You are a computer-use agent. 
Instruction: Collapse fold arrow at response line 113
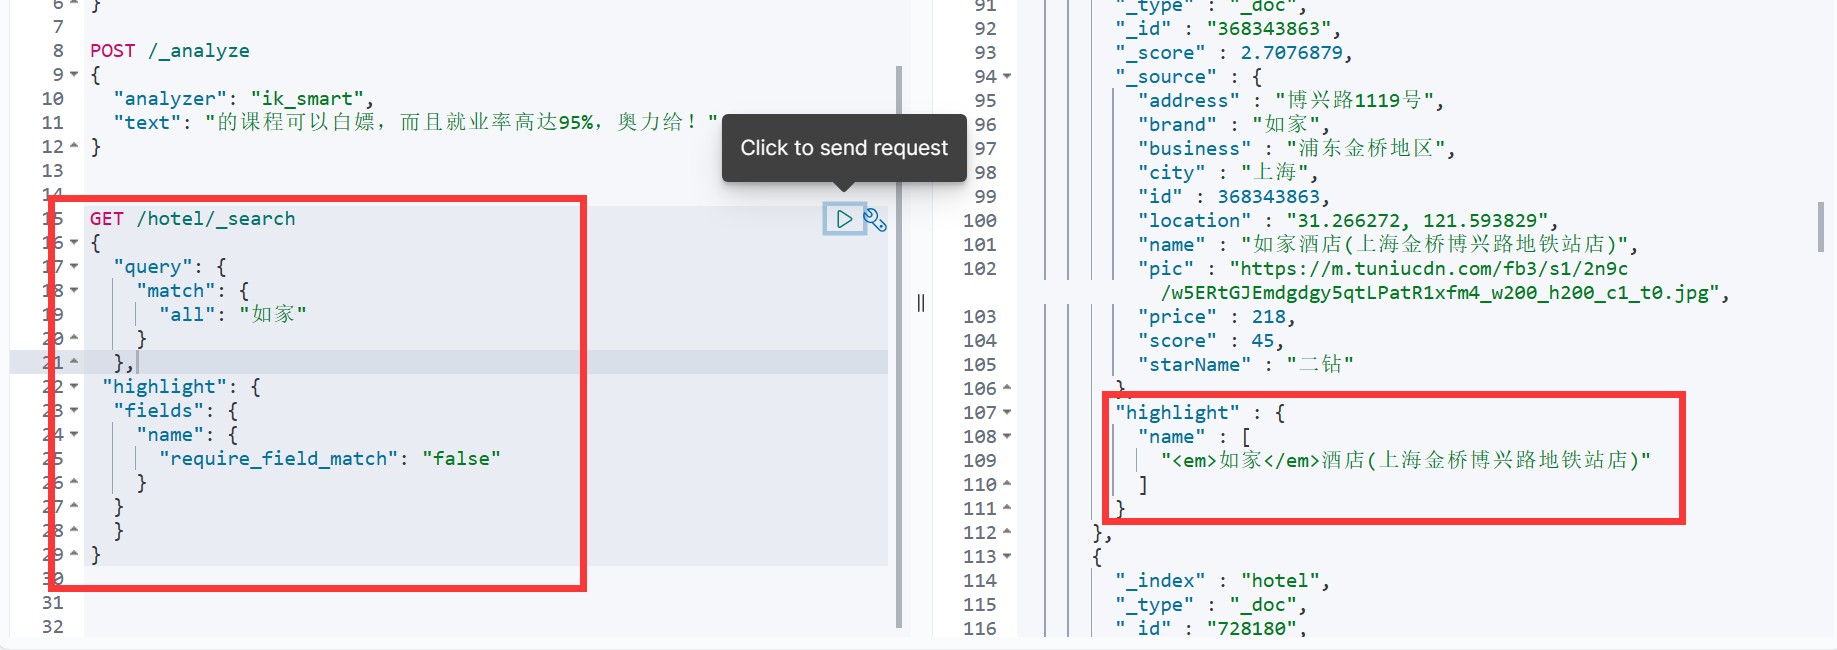tap(1007, 557)
